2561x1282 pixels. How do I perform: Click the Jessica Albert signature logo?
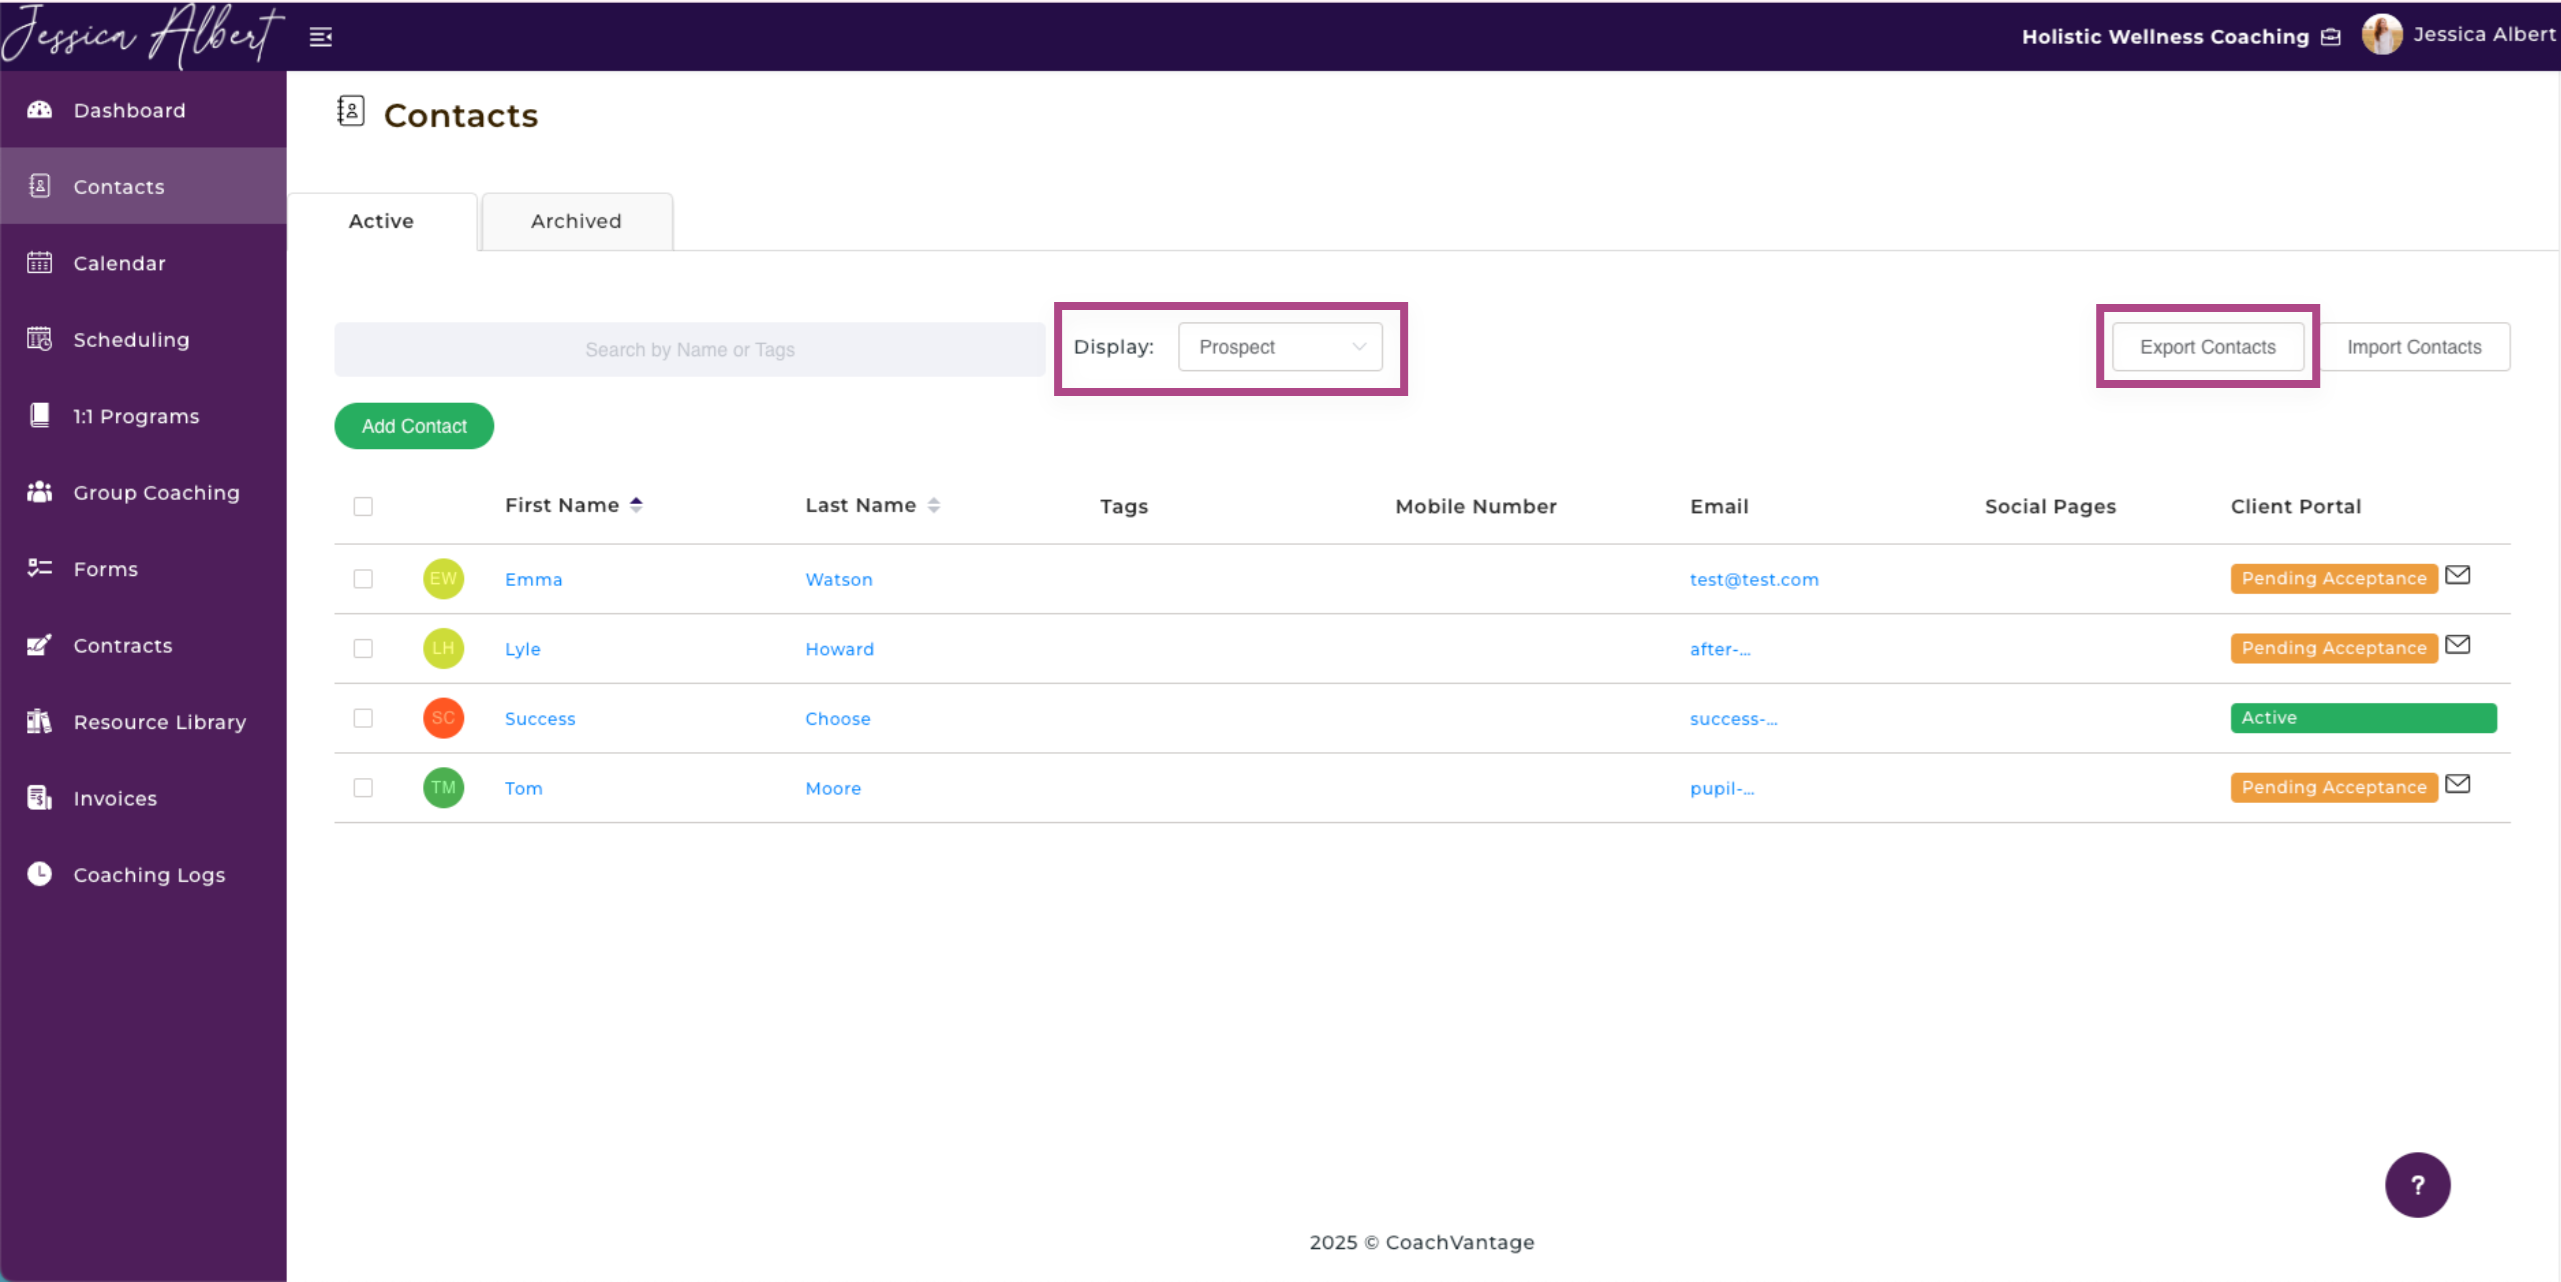[143, 36]
